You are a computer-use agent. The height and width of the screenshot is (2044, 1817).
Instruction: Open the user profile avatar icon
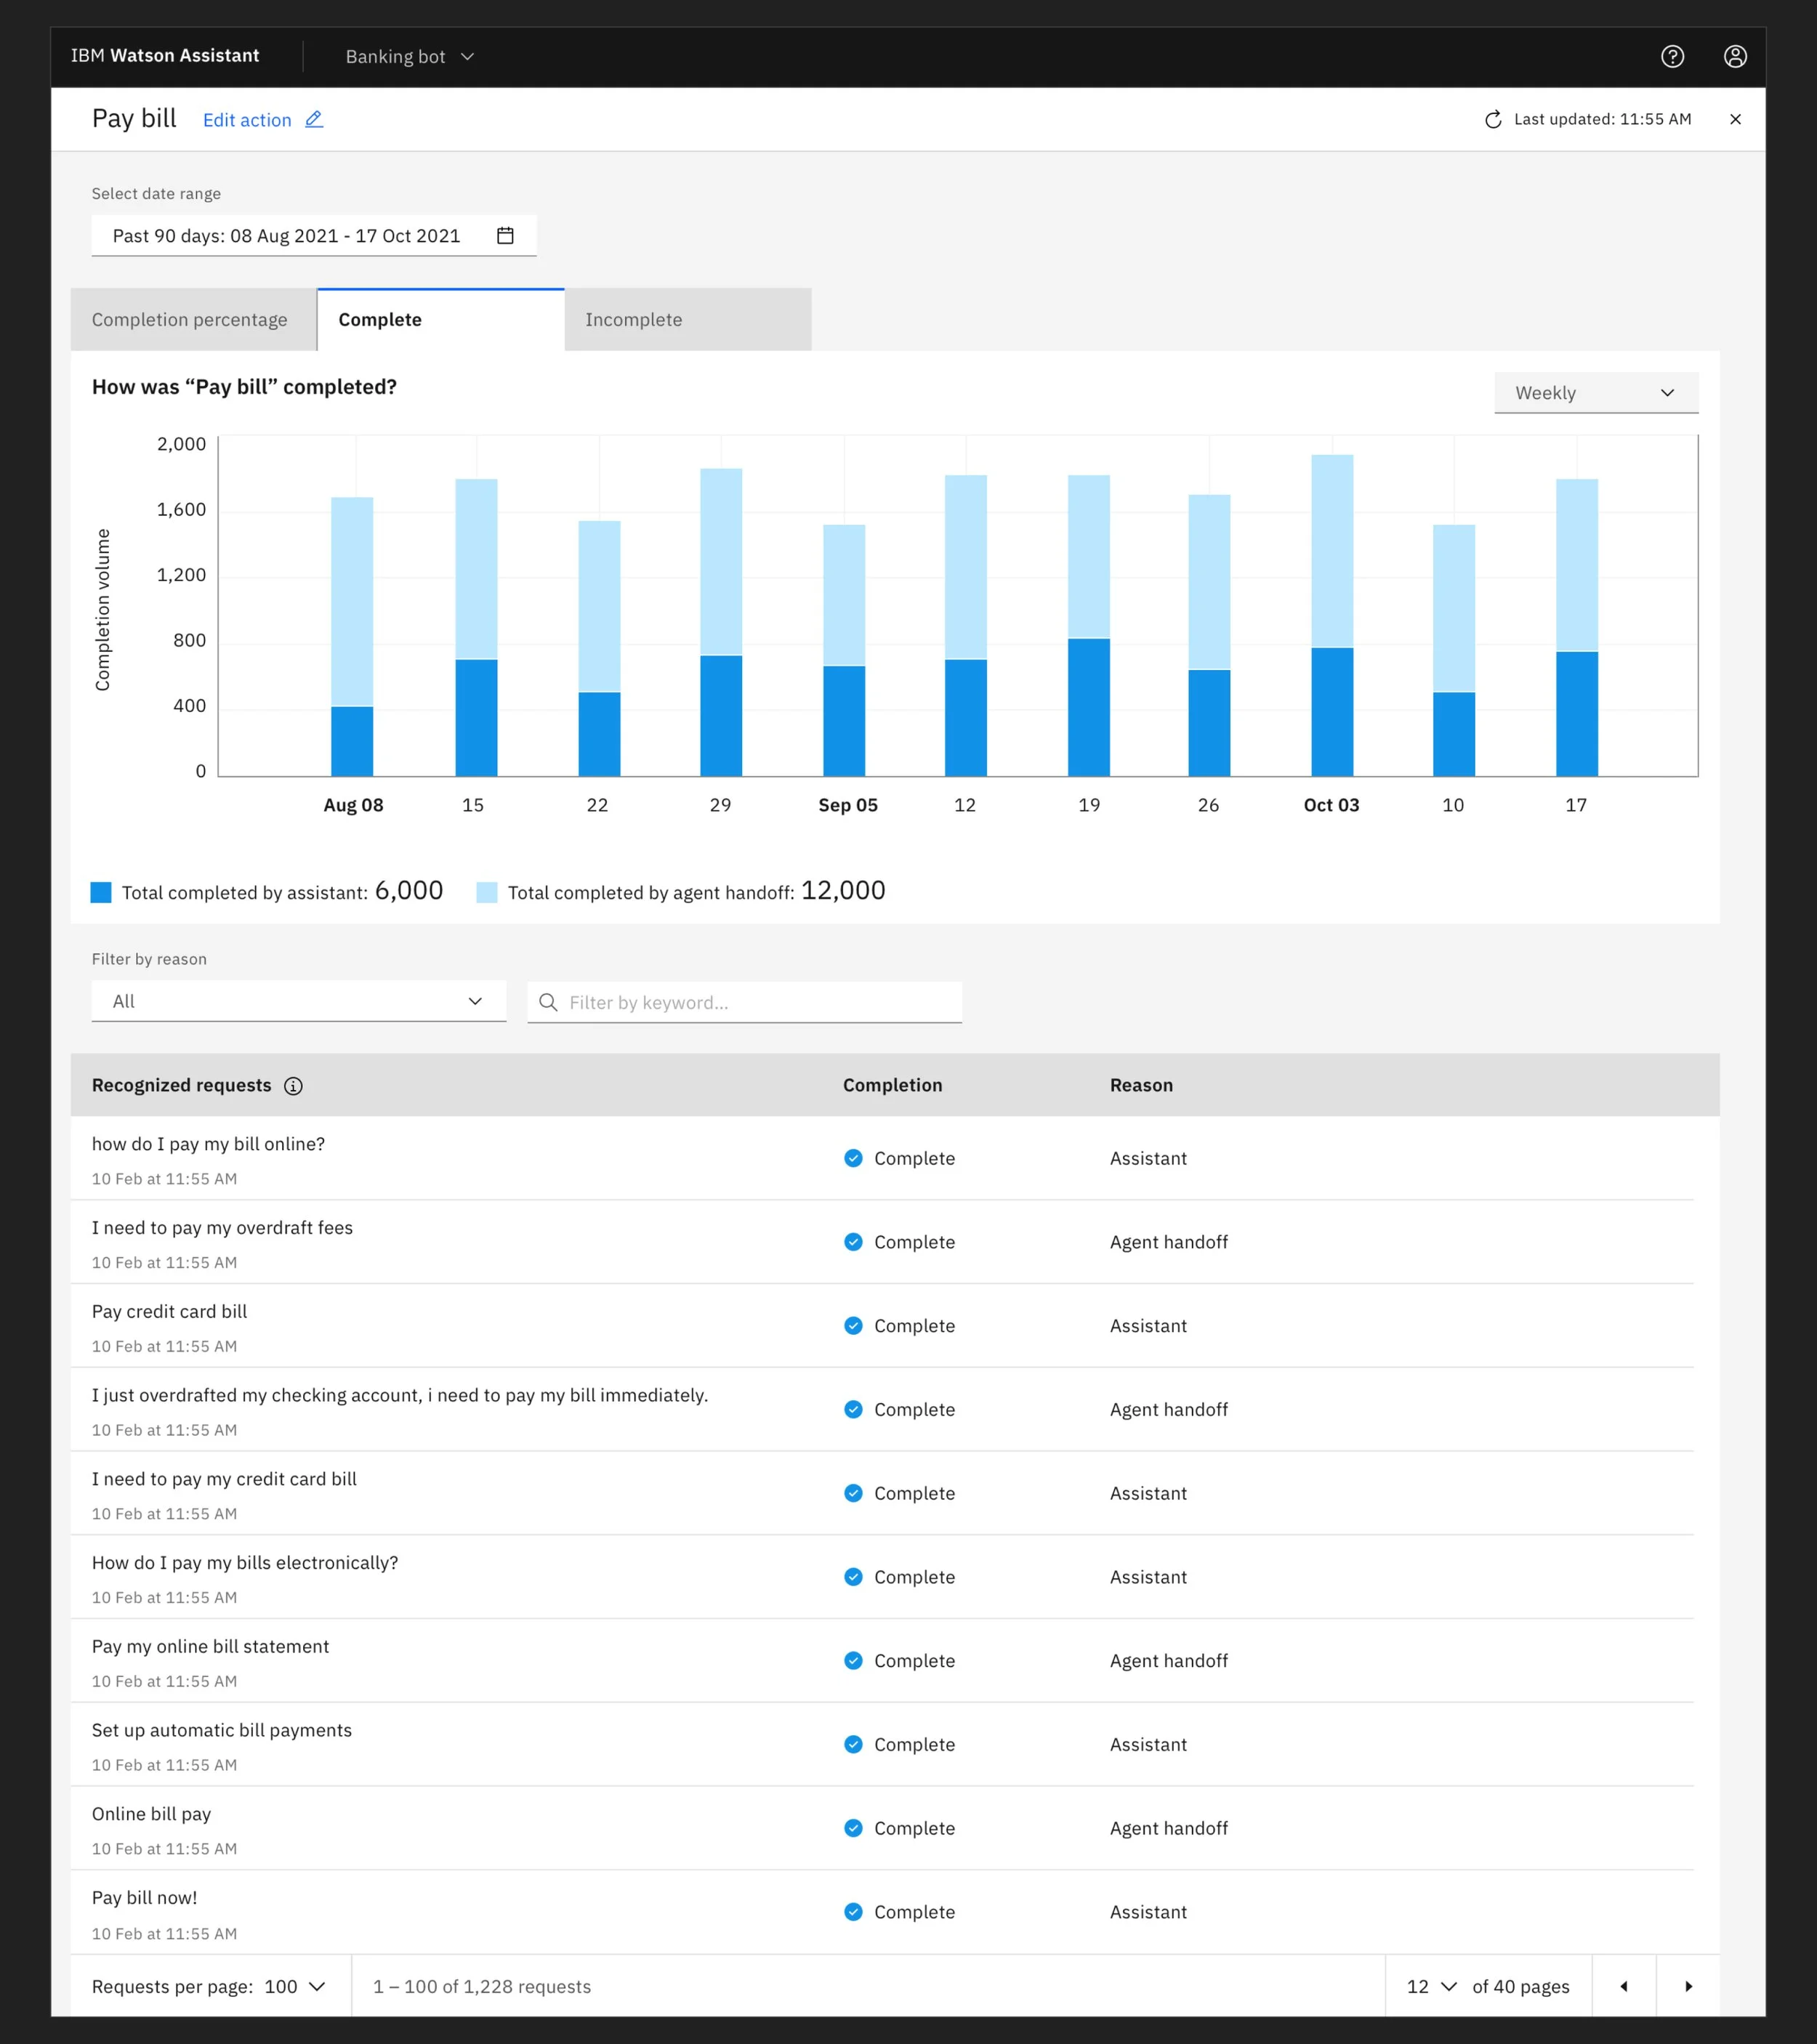1735,57
